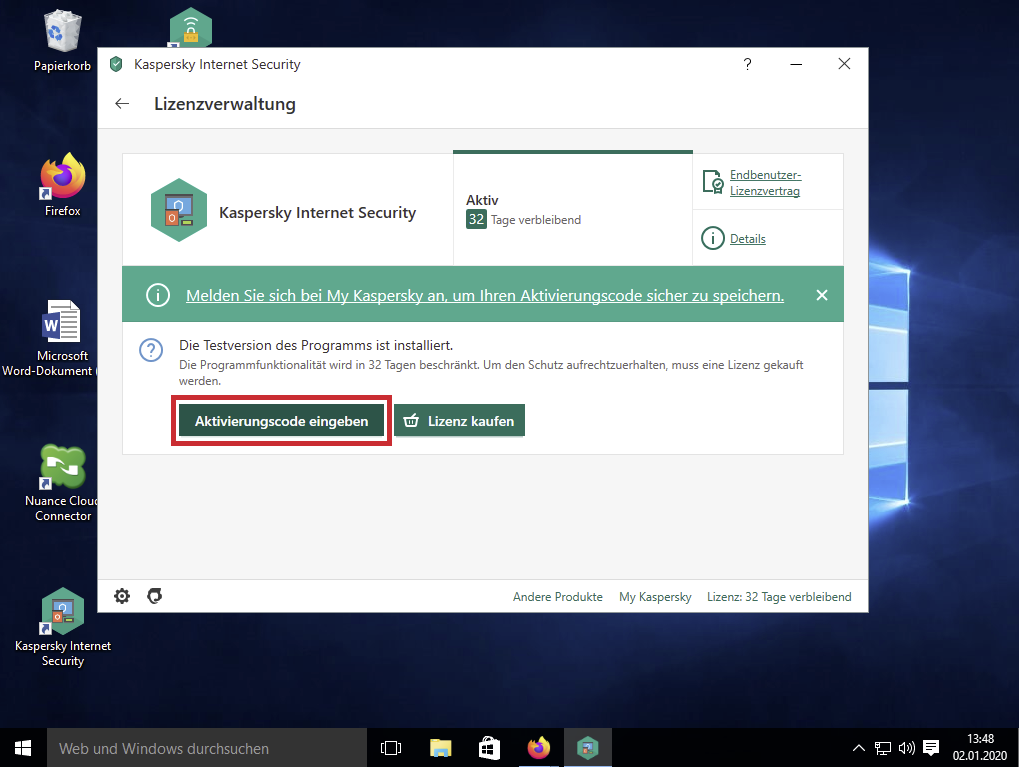This screenshot has height=767, width=1019.
Task: Click Lizenz: 32 Tage verbleibend footer text
Action: (x=779, y=597)
